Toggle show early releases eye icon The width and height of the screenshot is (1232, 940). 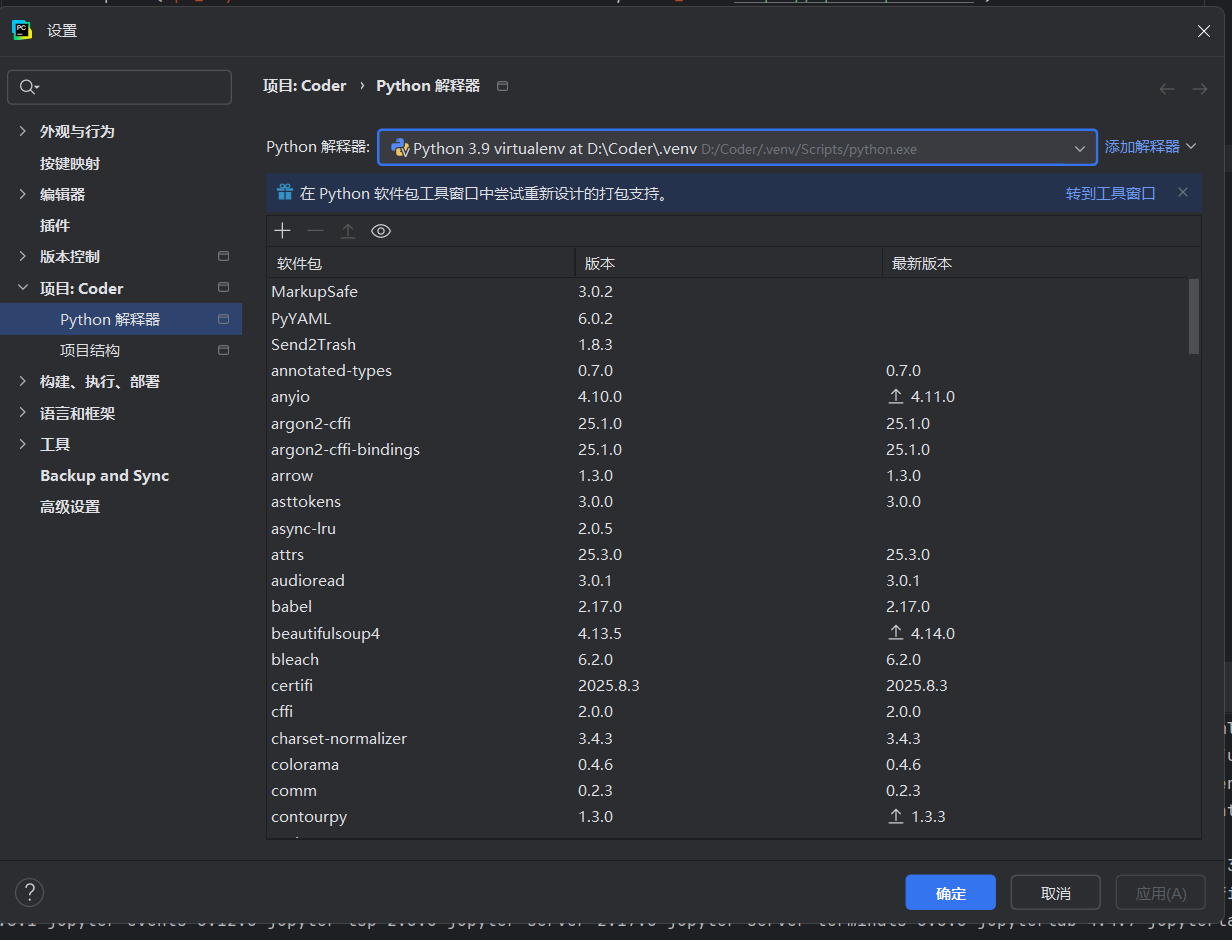coord(381,231)
